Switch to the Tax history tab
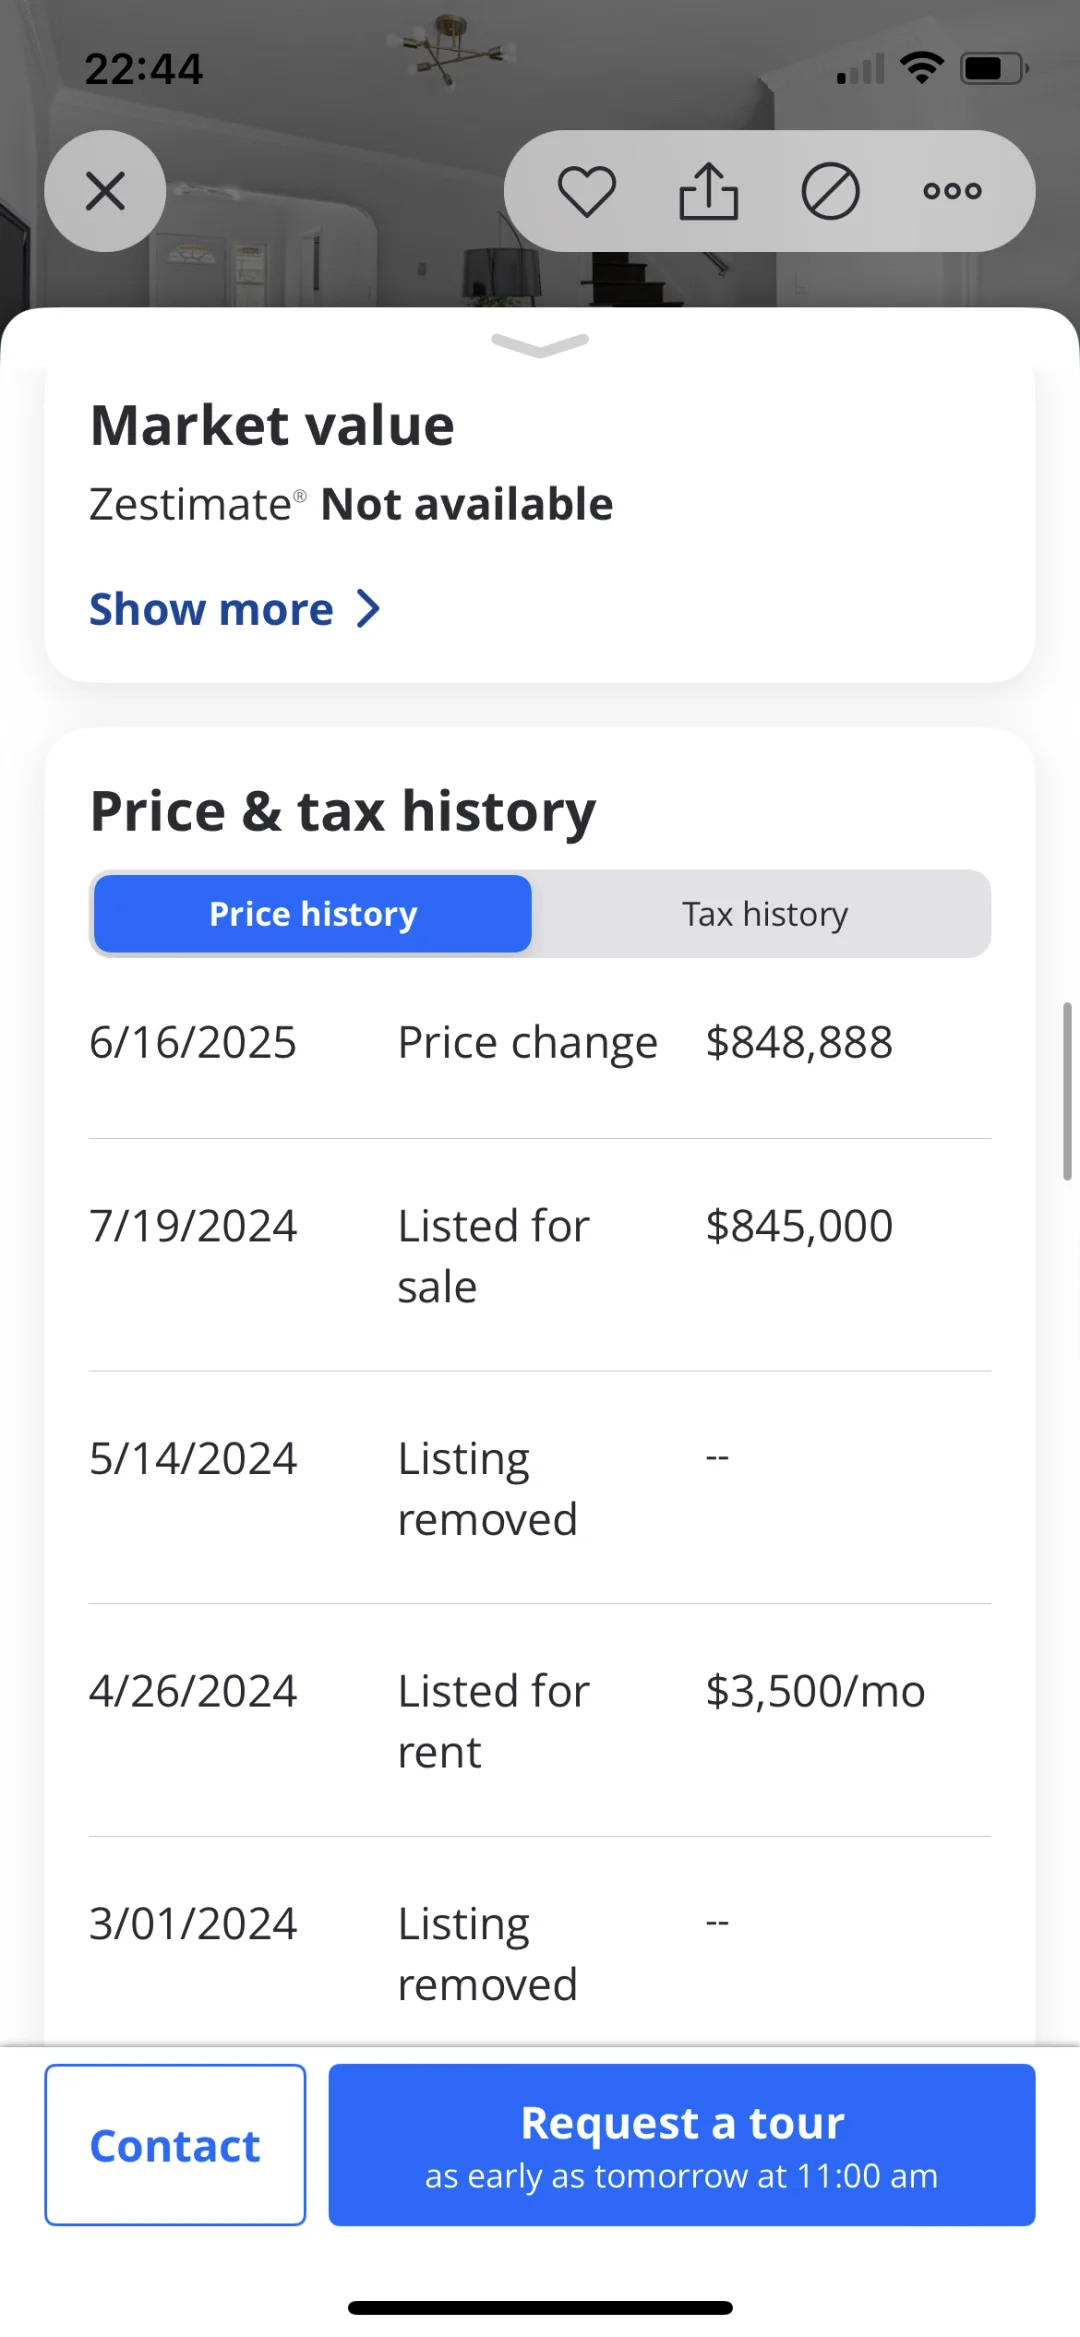The height and width of the screenshot is (2337, 1080). pyautogui.click(x=765, y=914)
